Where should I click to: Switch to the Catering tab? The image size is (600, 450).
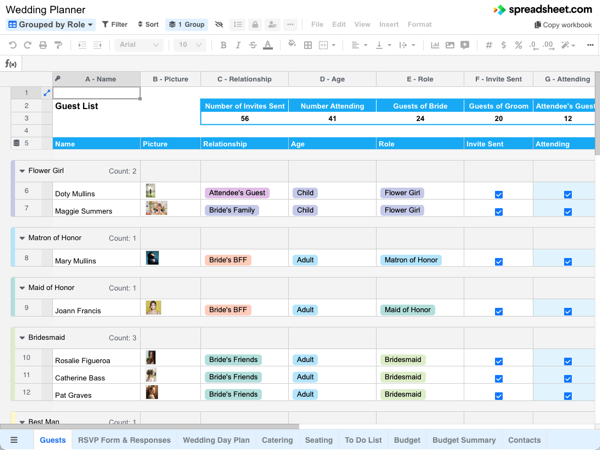tap(277, 440)
